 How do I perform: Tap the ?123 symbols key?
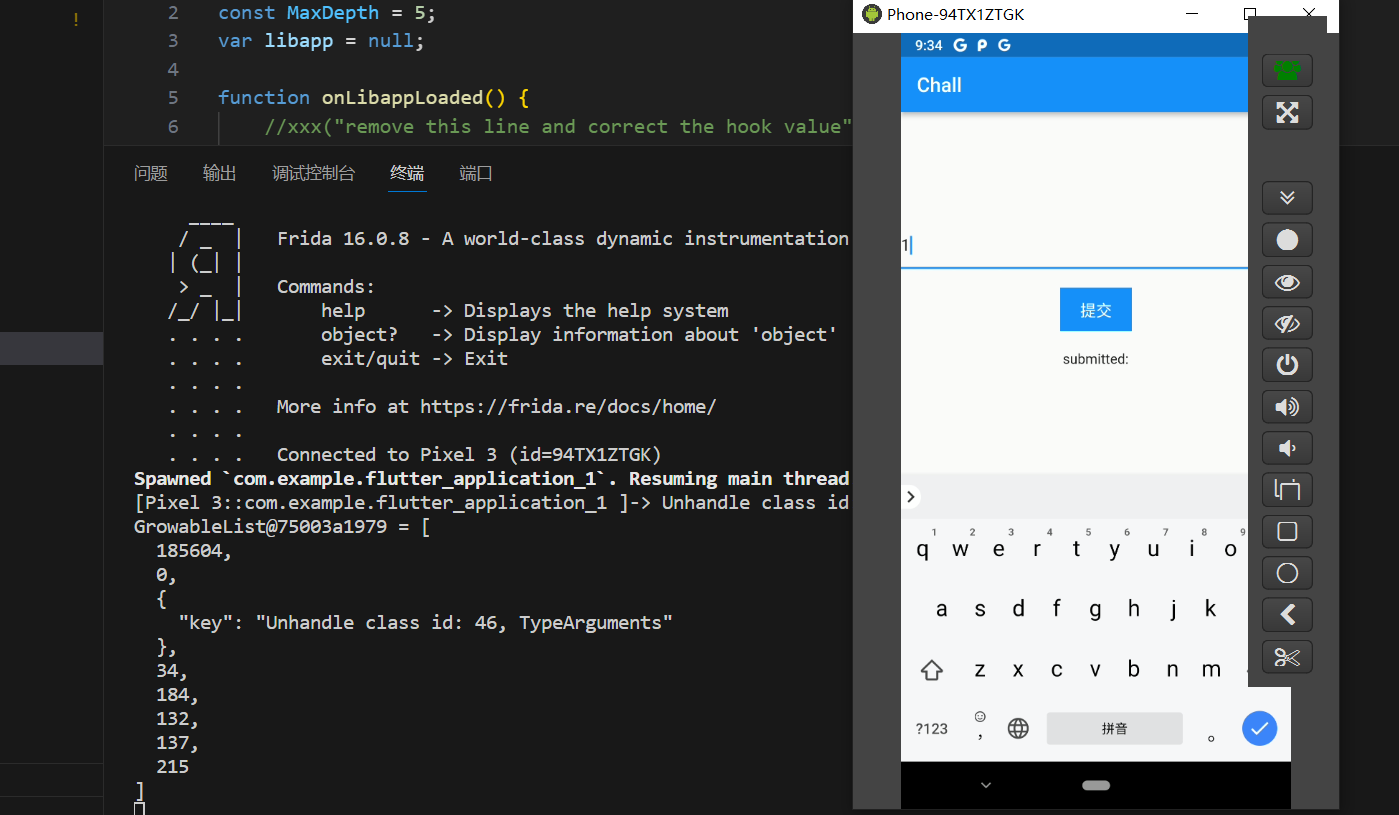[x=932, y=728]
